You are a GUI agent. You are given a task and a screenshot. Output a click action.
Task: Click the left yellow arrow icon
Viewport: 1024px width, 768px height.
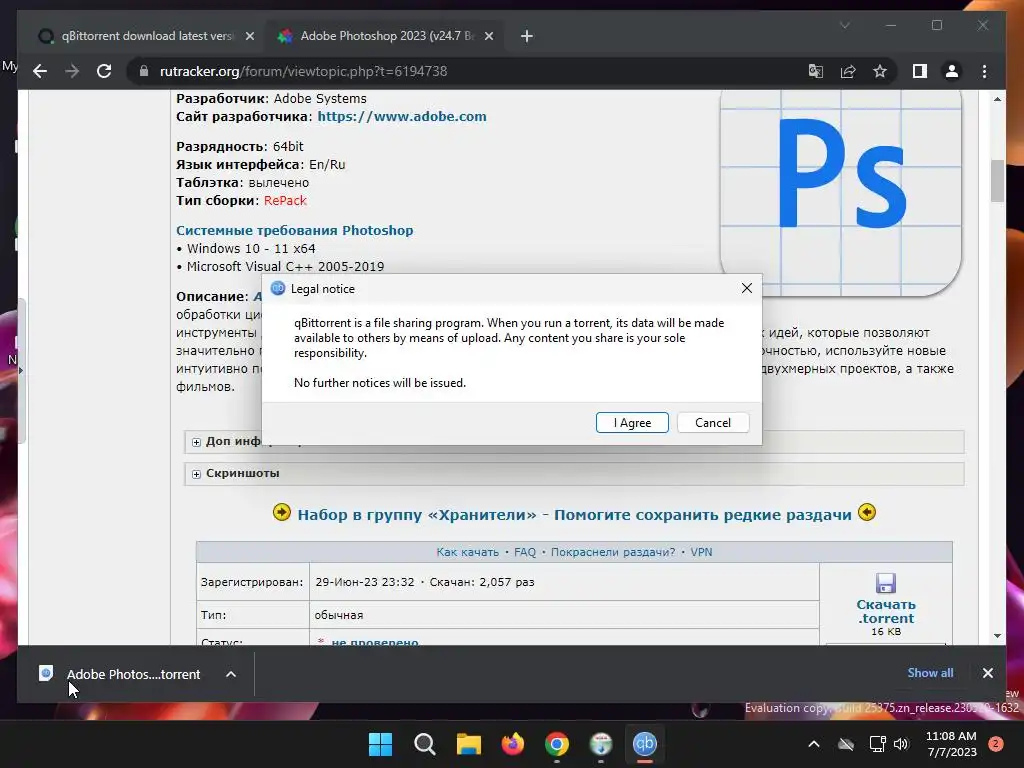click(x=281, y=512)
